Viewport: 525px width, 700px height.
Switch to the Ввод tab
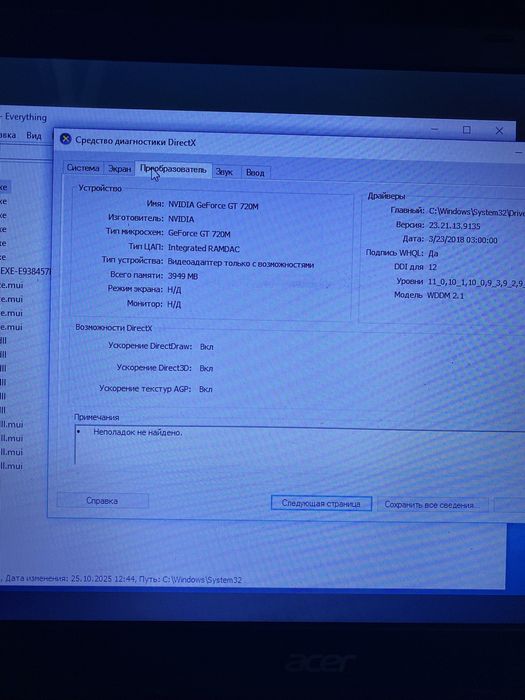tap(255, 172)
